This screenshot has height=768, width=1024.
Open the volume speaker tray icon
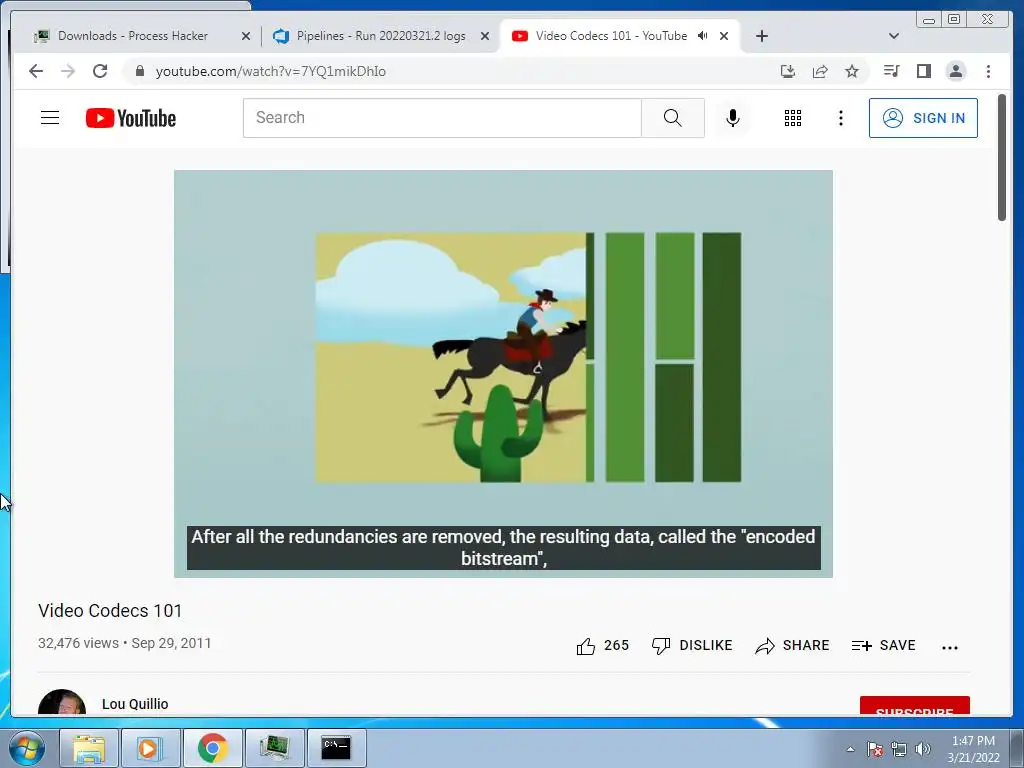pos(923,749)
